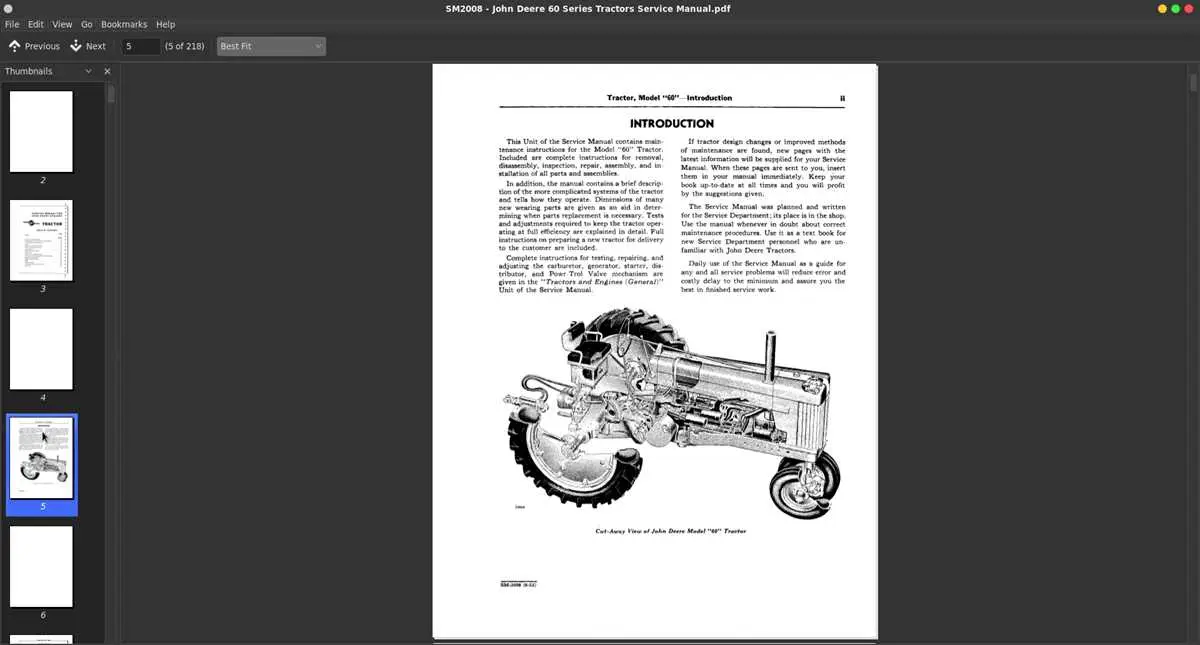This screenshot has width=1200, height=645.
Task: Open the Help menu
Action: click(165, 24)
